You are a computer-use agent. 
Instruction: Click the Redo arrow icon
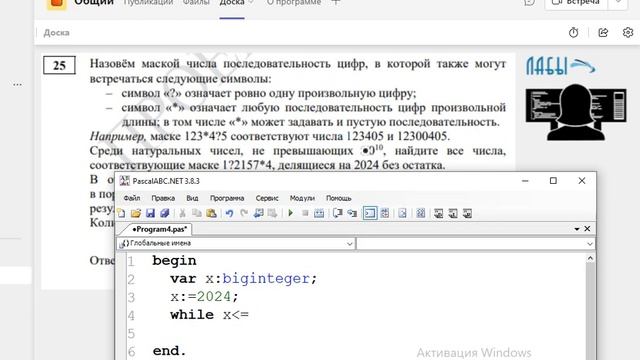[244, 213]
